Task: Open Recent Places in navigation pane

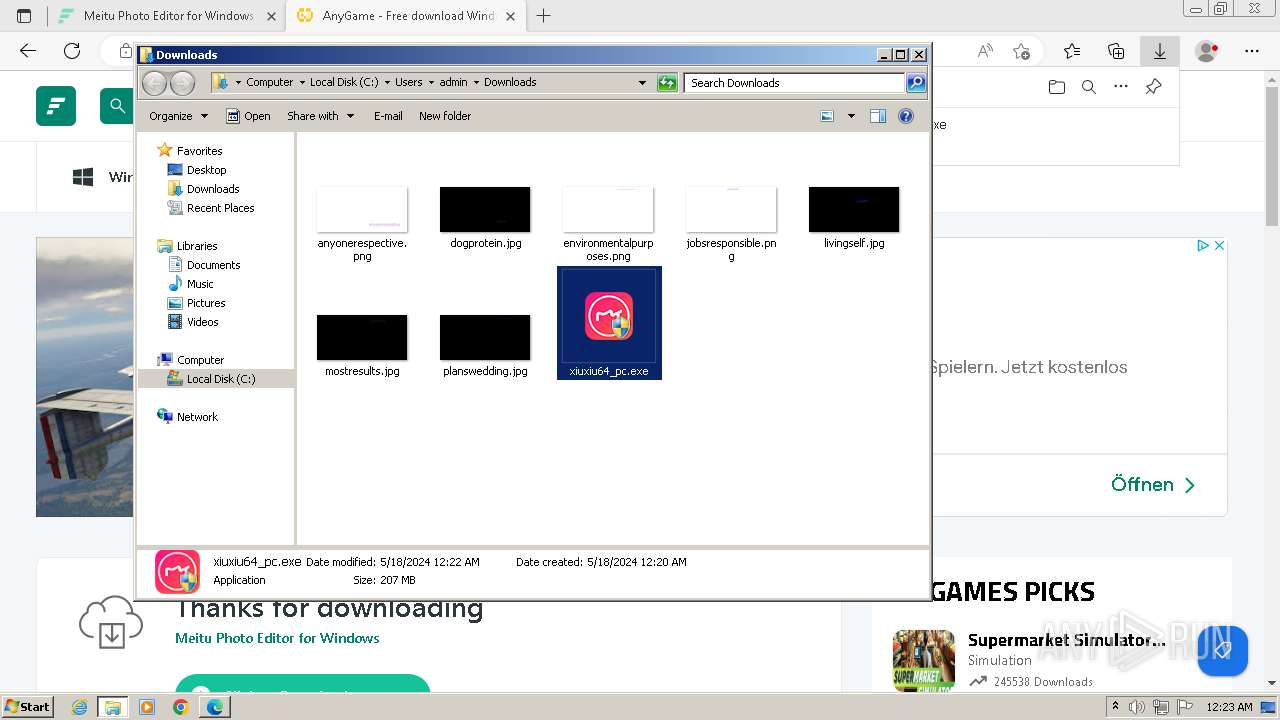Action: pyautogui.click(x=220, y=208)
